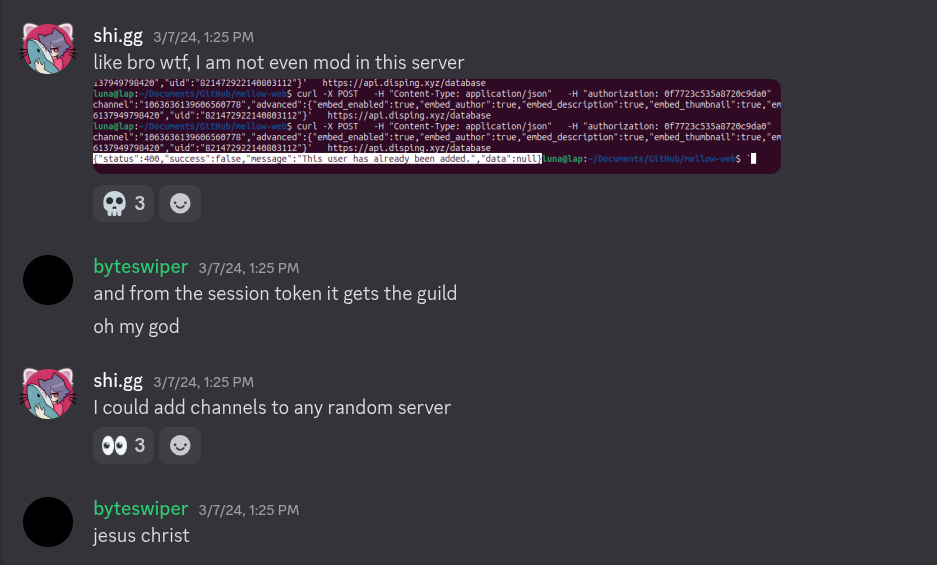Image resolution: width=937 pixels, height=565 pixels.
Task: Click timestamp on the "like bro wtf" message
Action: point(203,37)
